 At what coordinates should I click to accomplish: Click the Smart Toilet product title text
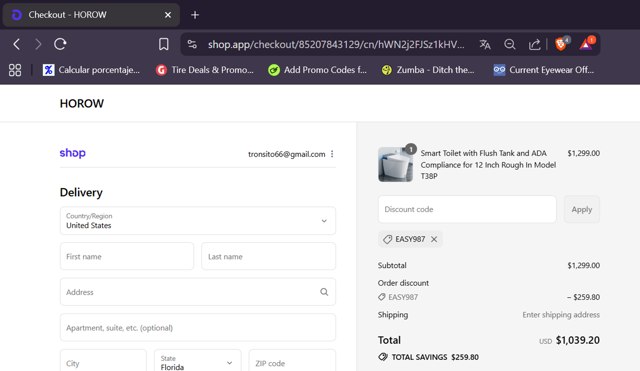[488, 164]
